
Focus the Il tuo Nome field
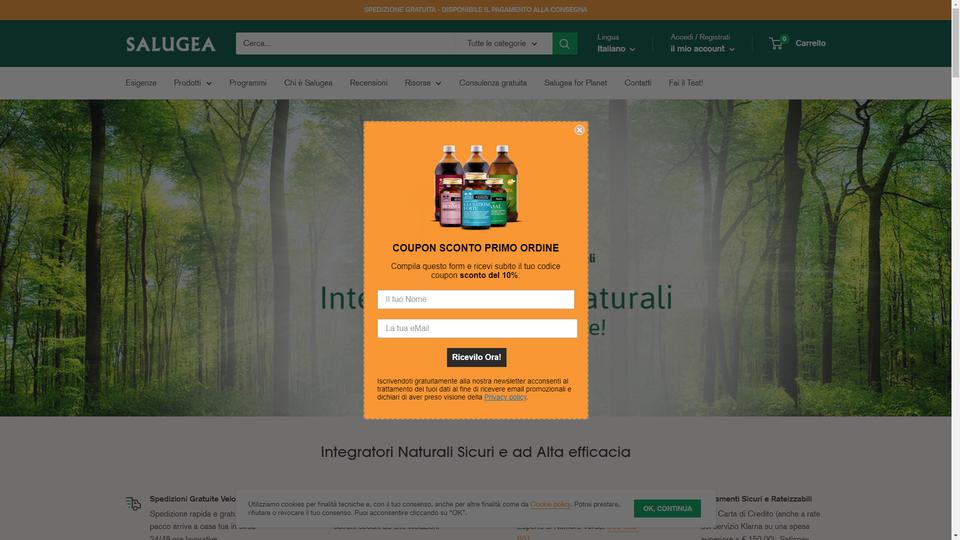[476, 299]
